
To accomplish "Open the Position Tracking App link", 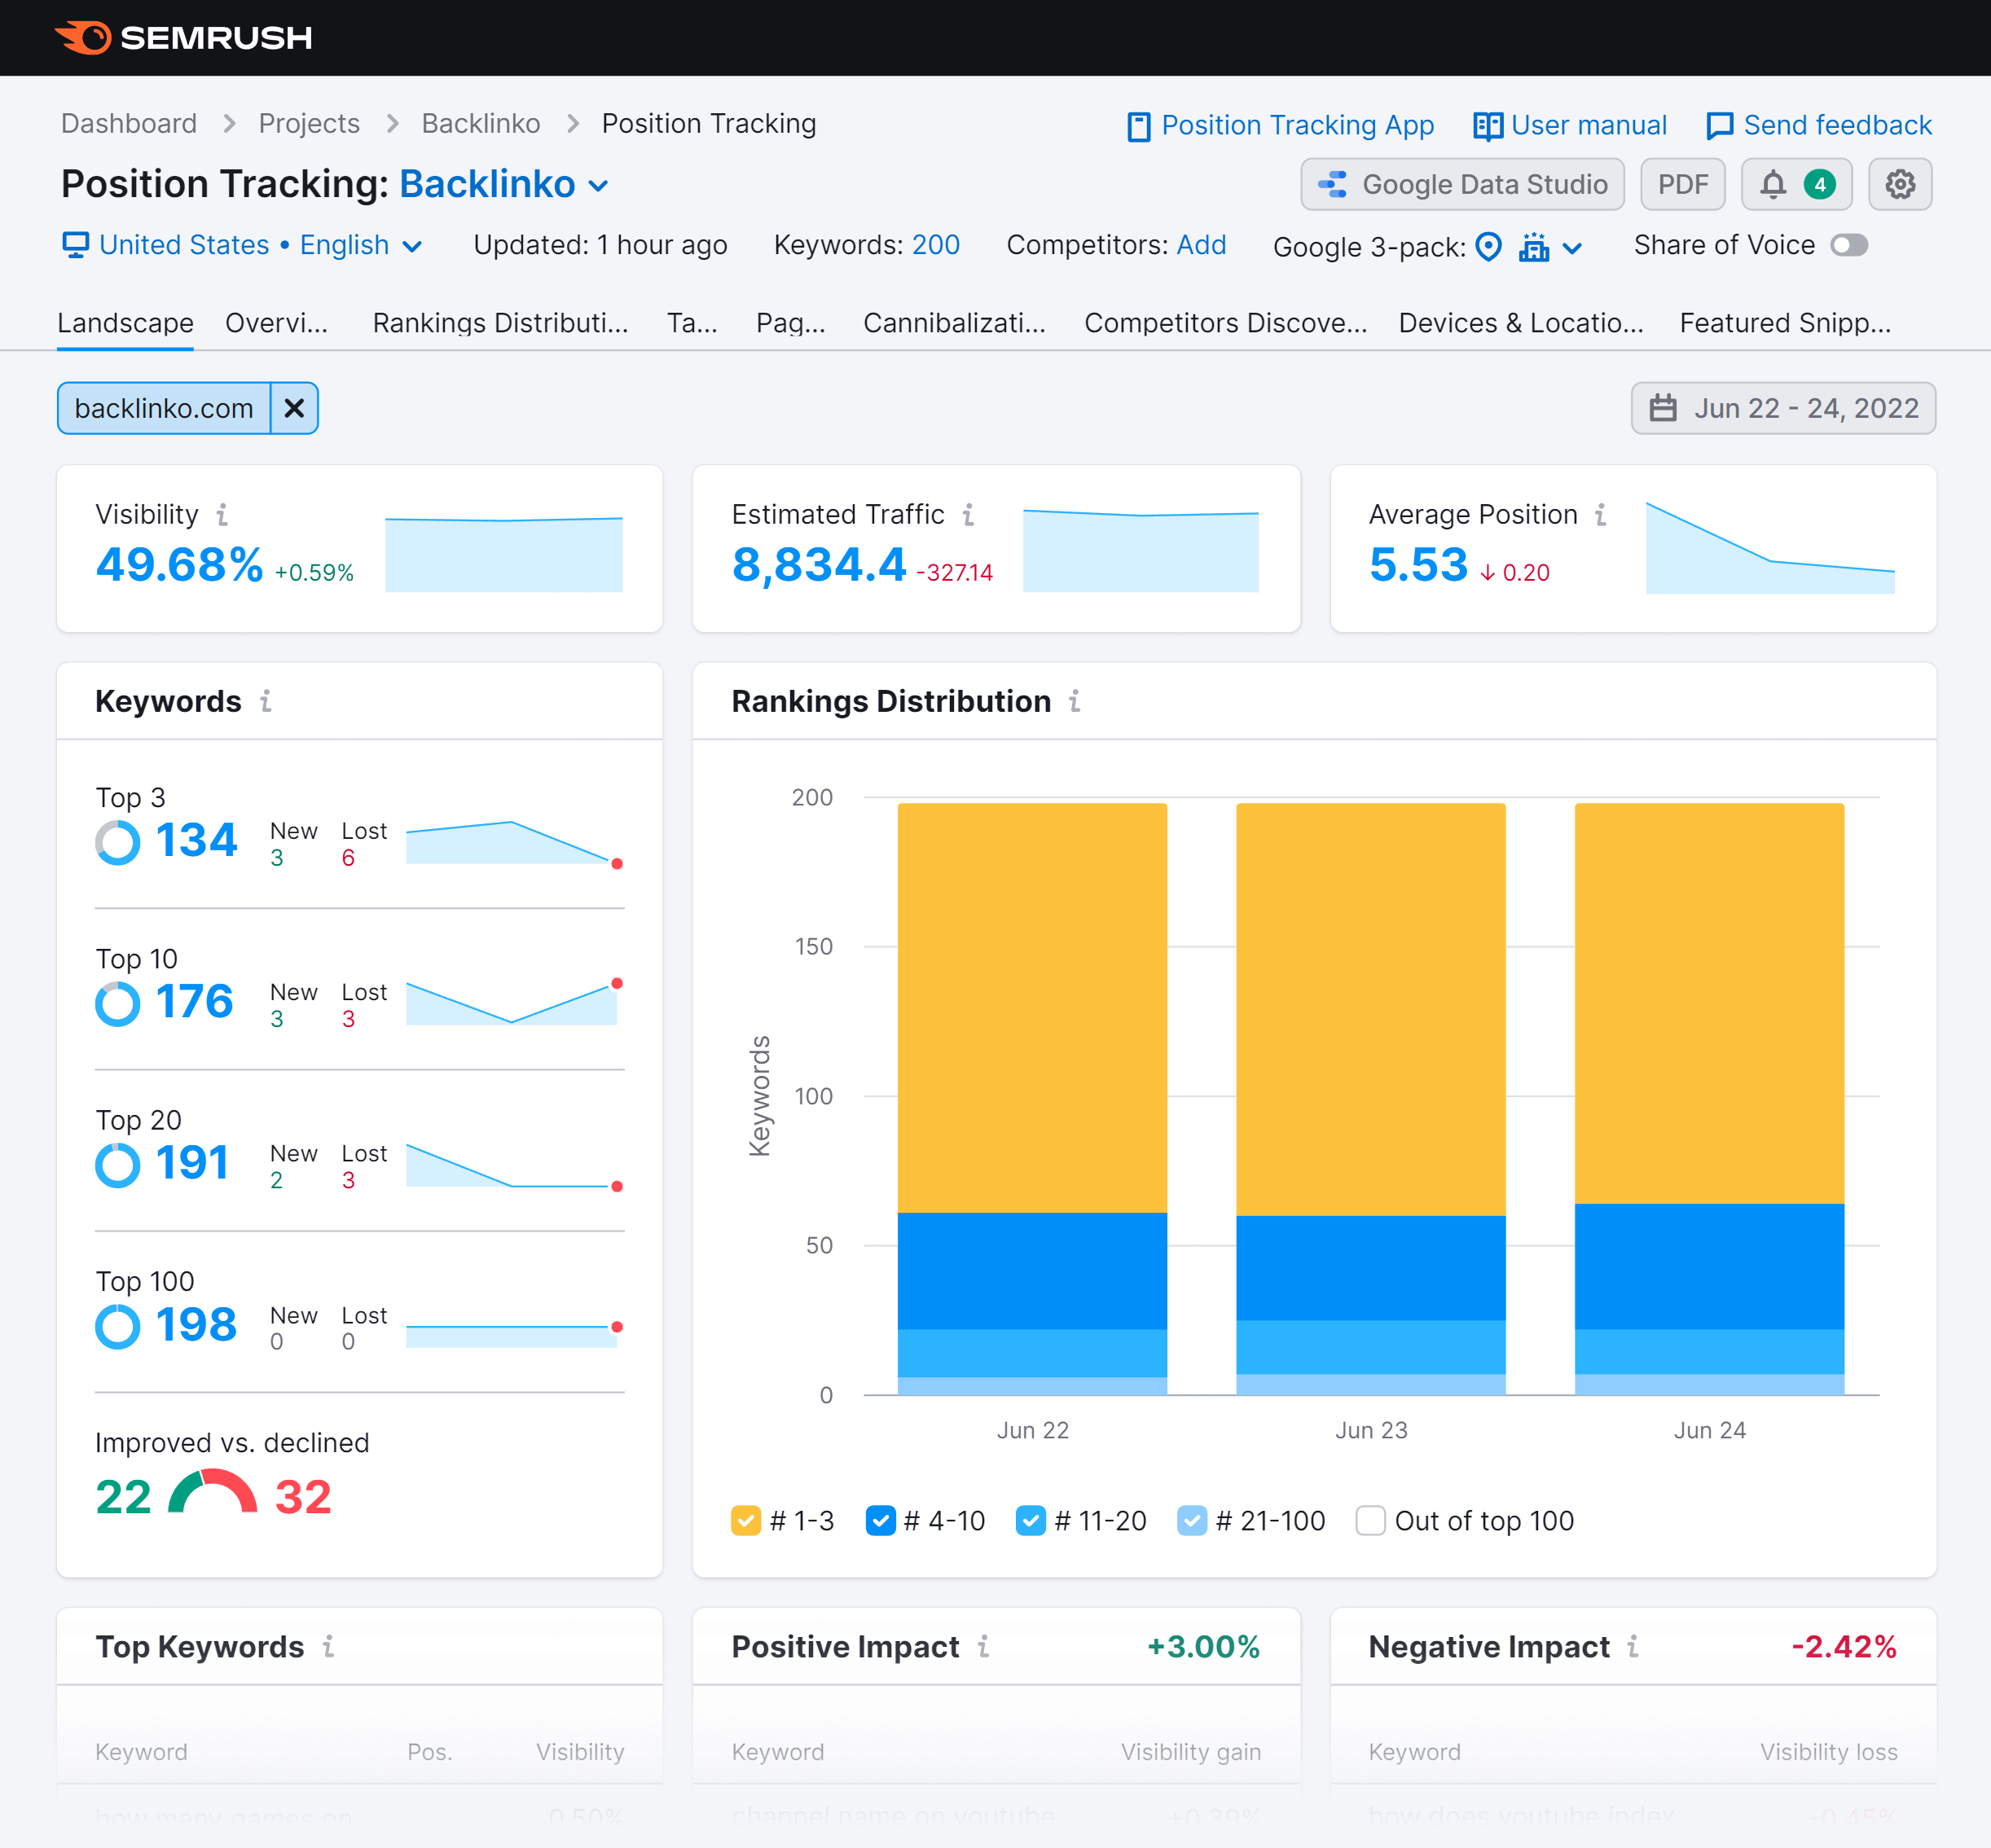I will tap(1280, 125).
